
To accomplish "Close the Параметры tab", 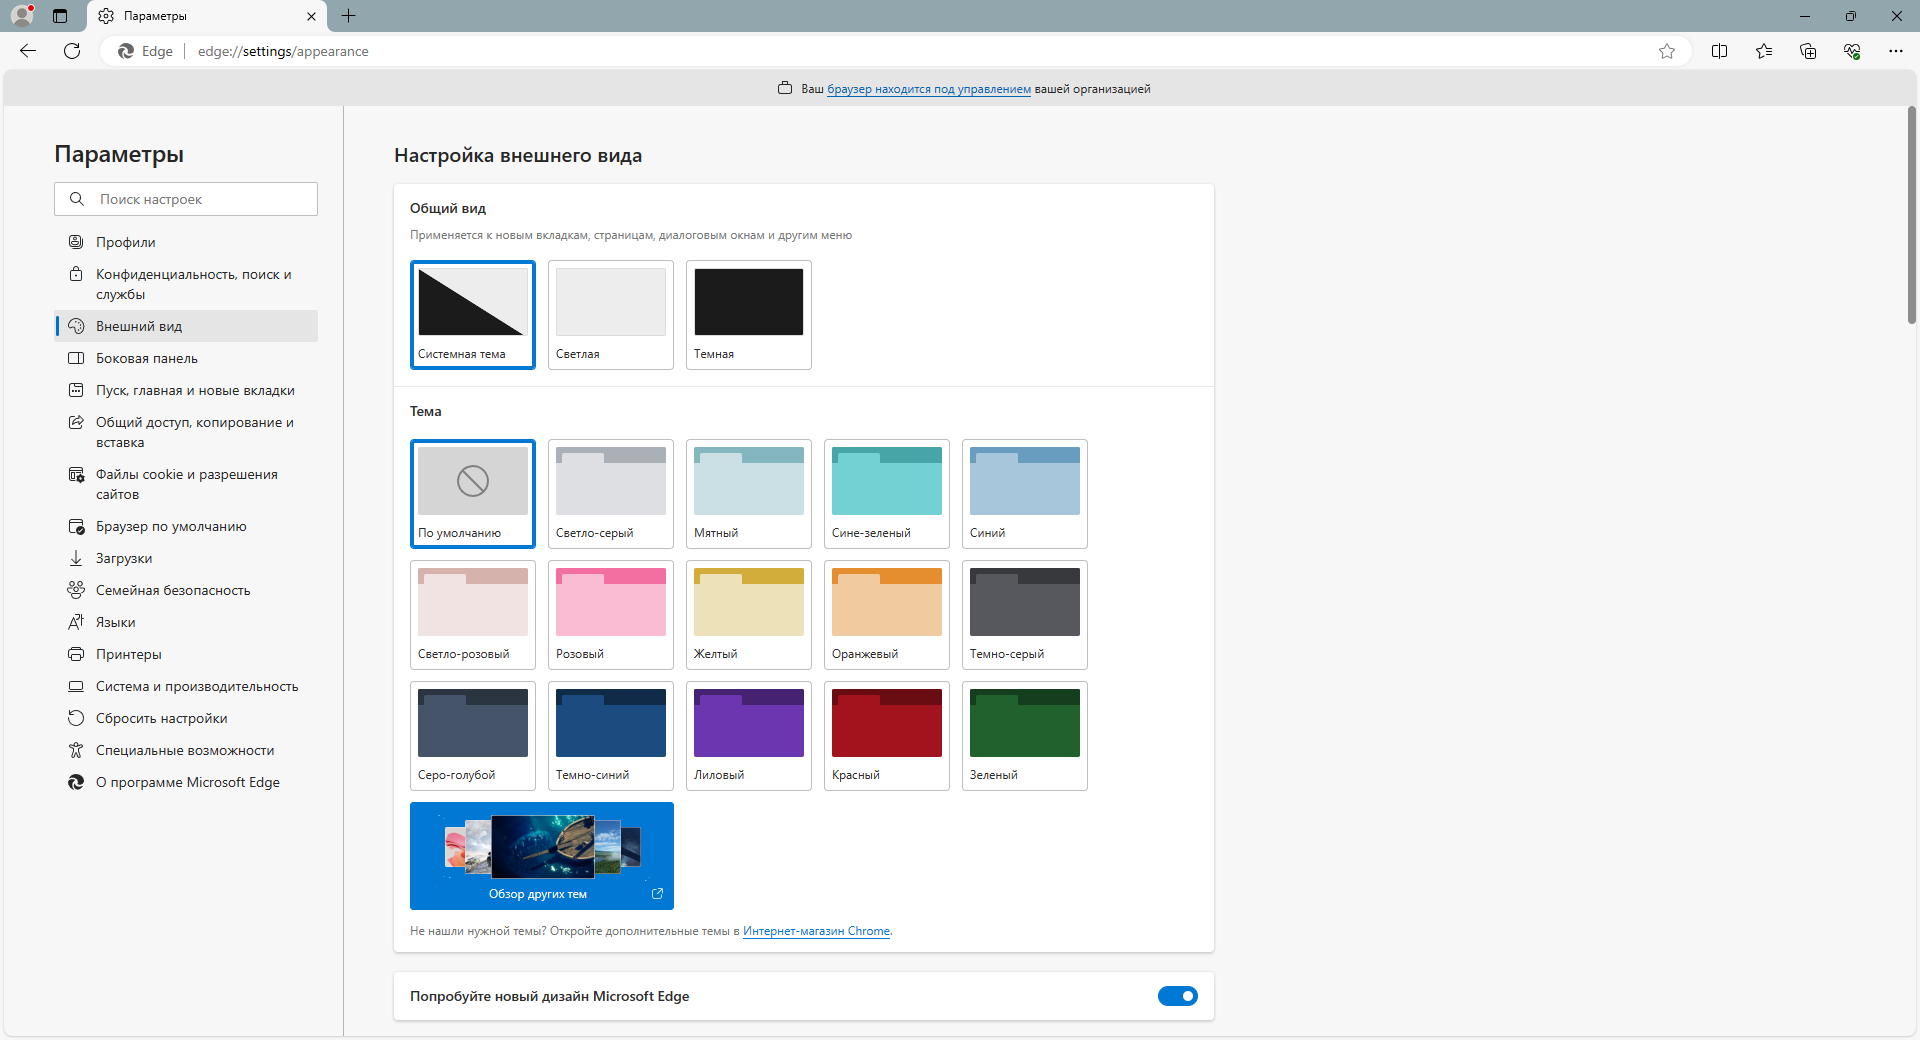I will (311, 16).
